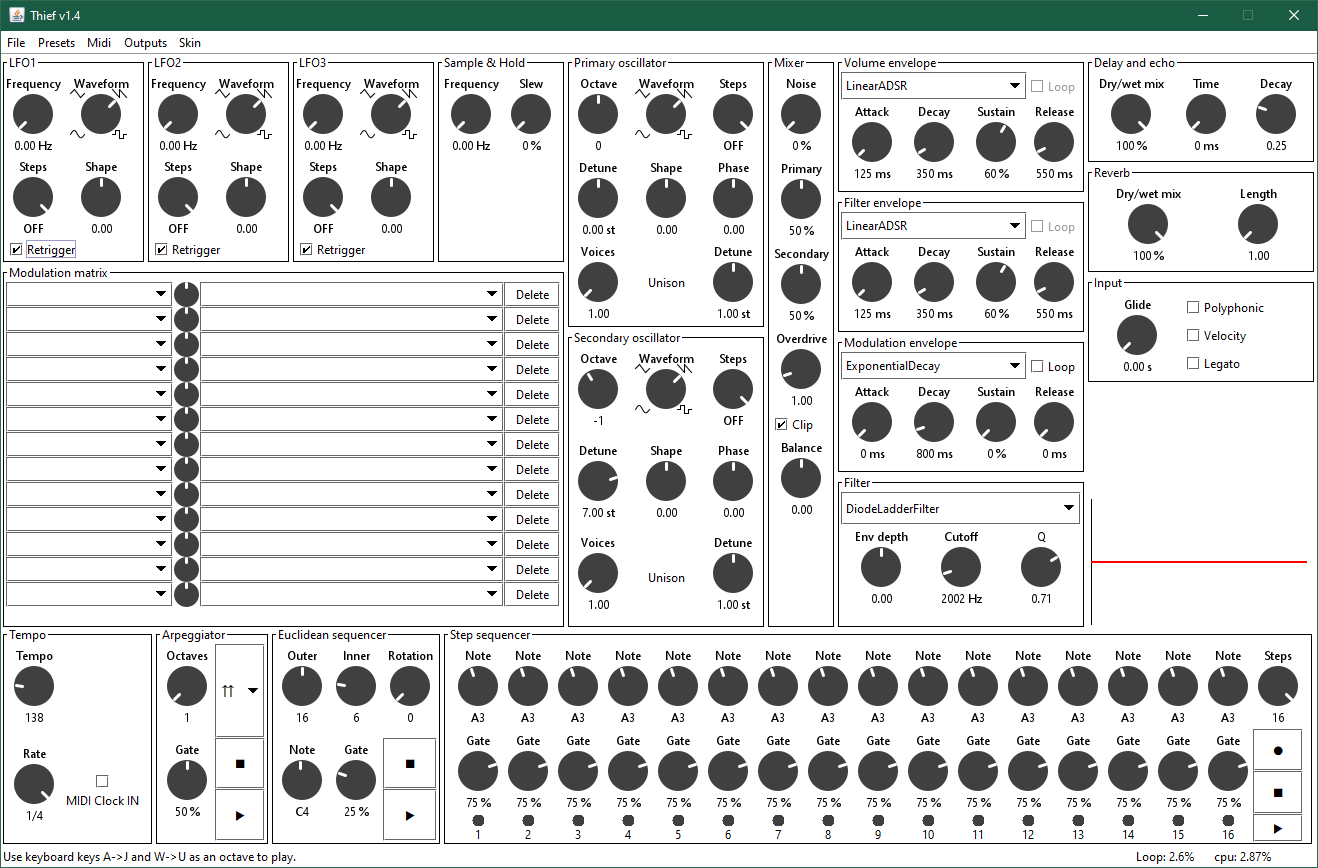
Task: Enable the Polyphonic input option
Action: pyautogui.click(x=1193, y=308)
